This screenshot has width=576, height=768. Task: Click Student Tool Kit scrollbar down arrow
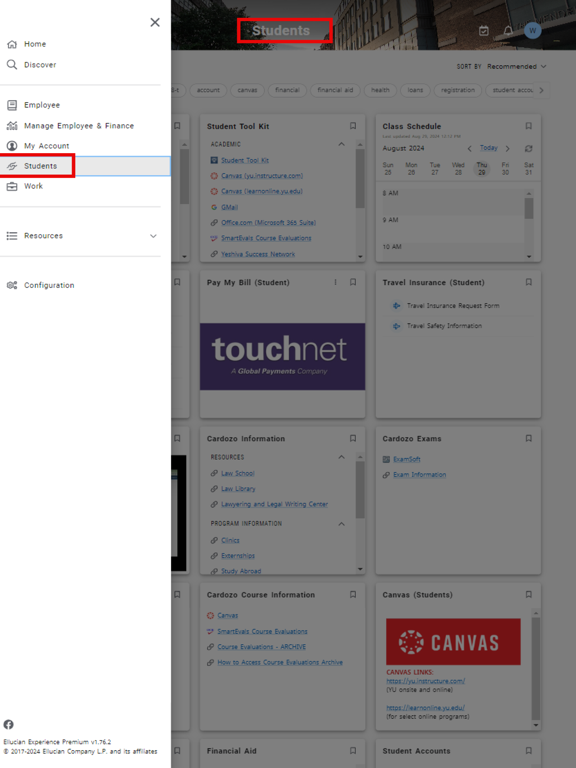[x=360, y=256]
